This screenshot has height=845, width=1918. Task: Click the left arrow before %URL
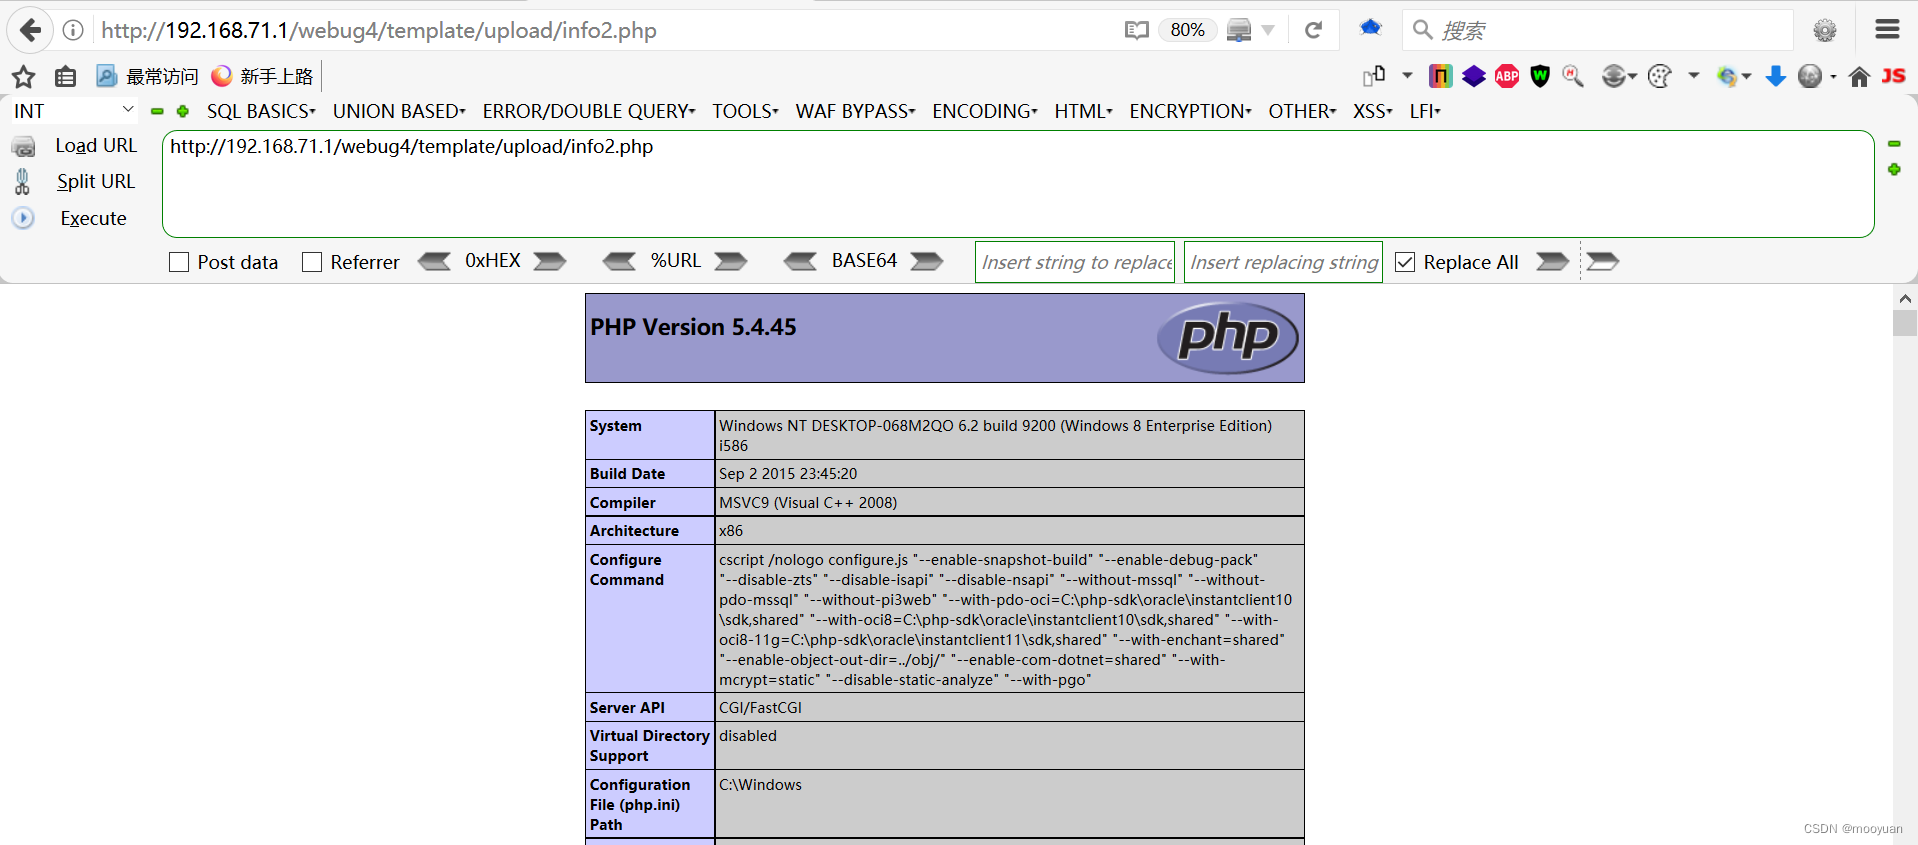(619, 262)
